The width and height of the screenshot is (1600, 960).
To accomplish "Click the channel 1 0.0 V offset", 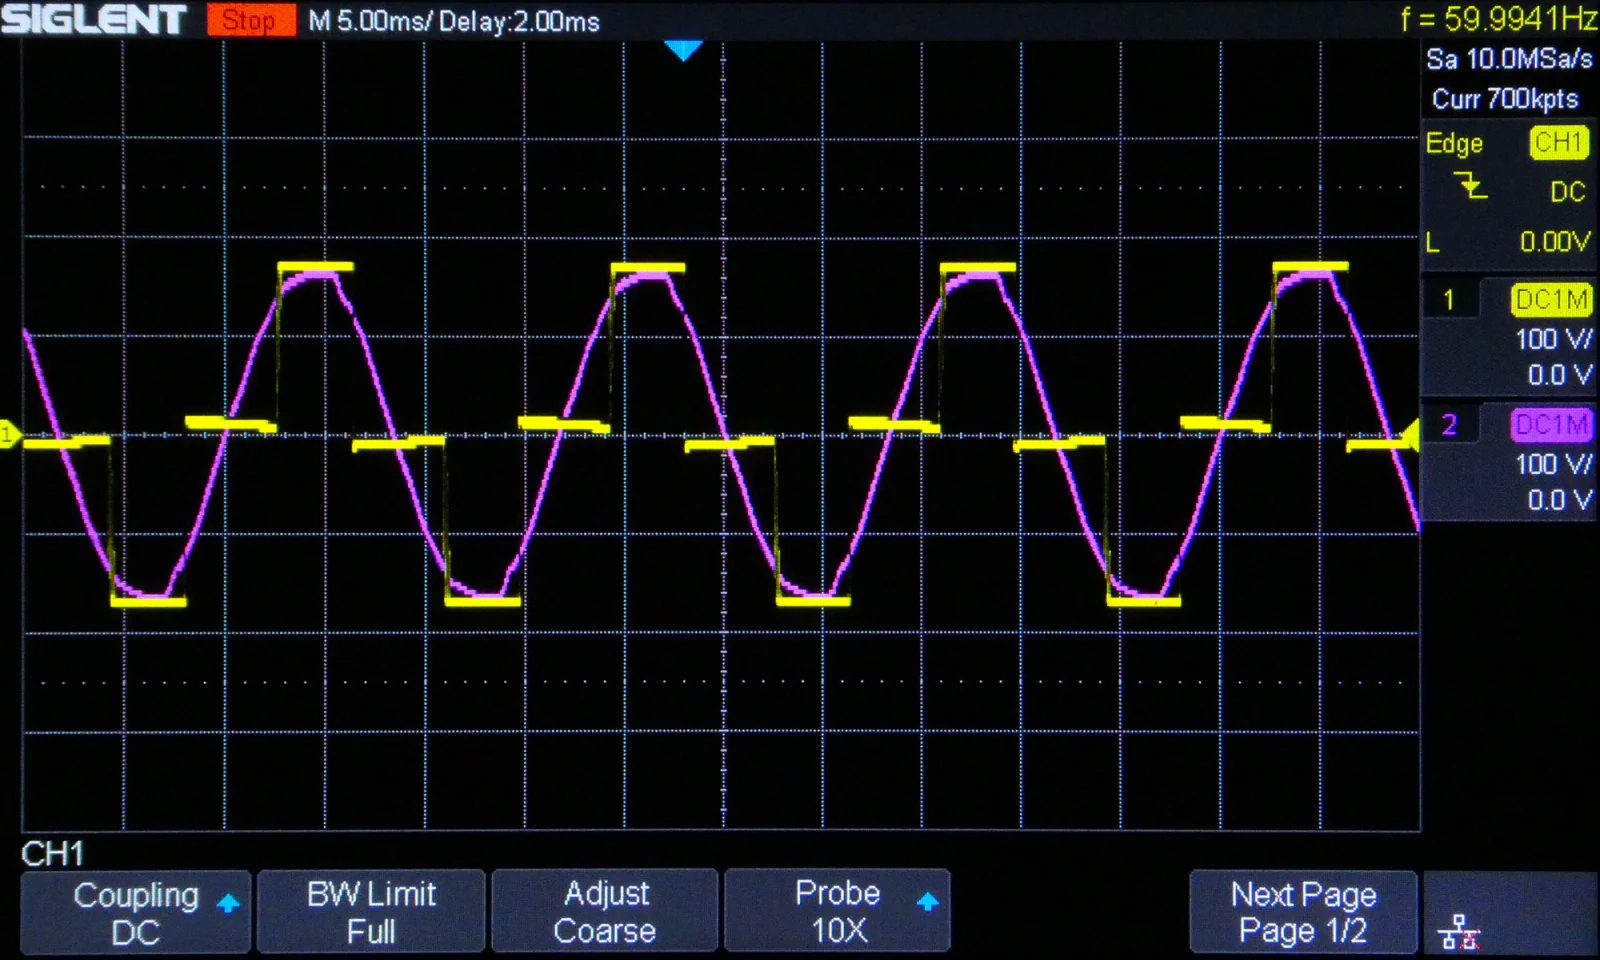I will pyautogui.click(x=1559, y=375).
